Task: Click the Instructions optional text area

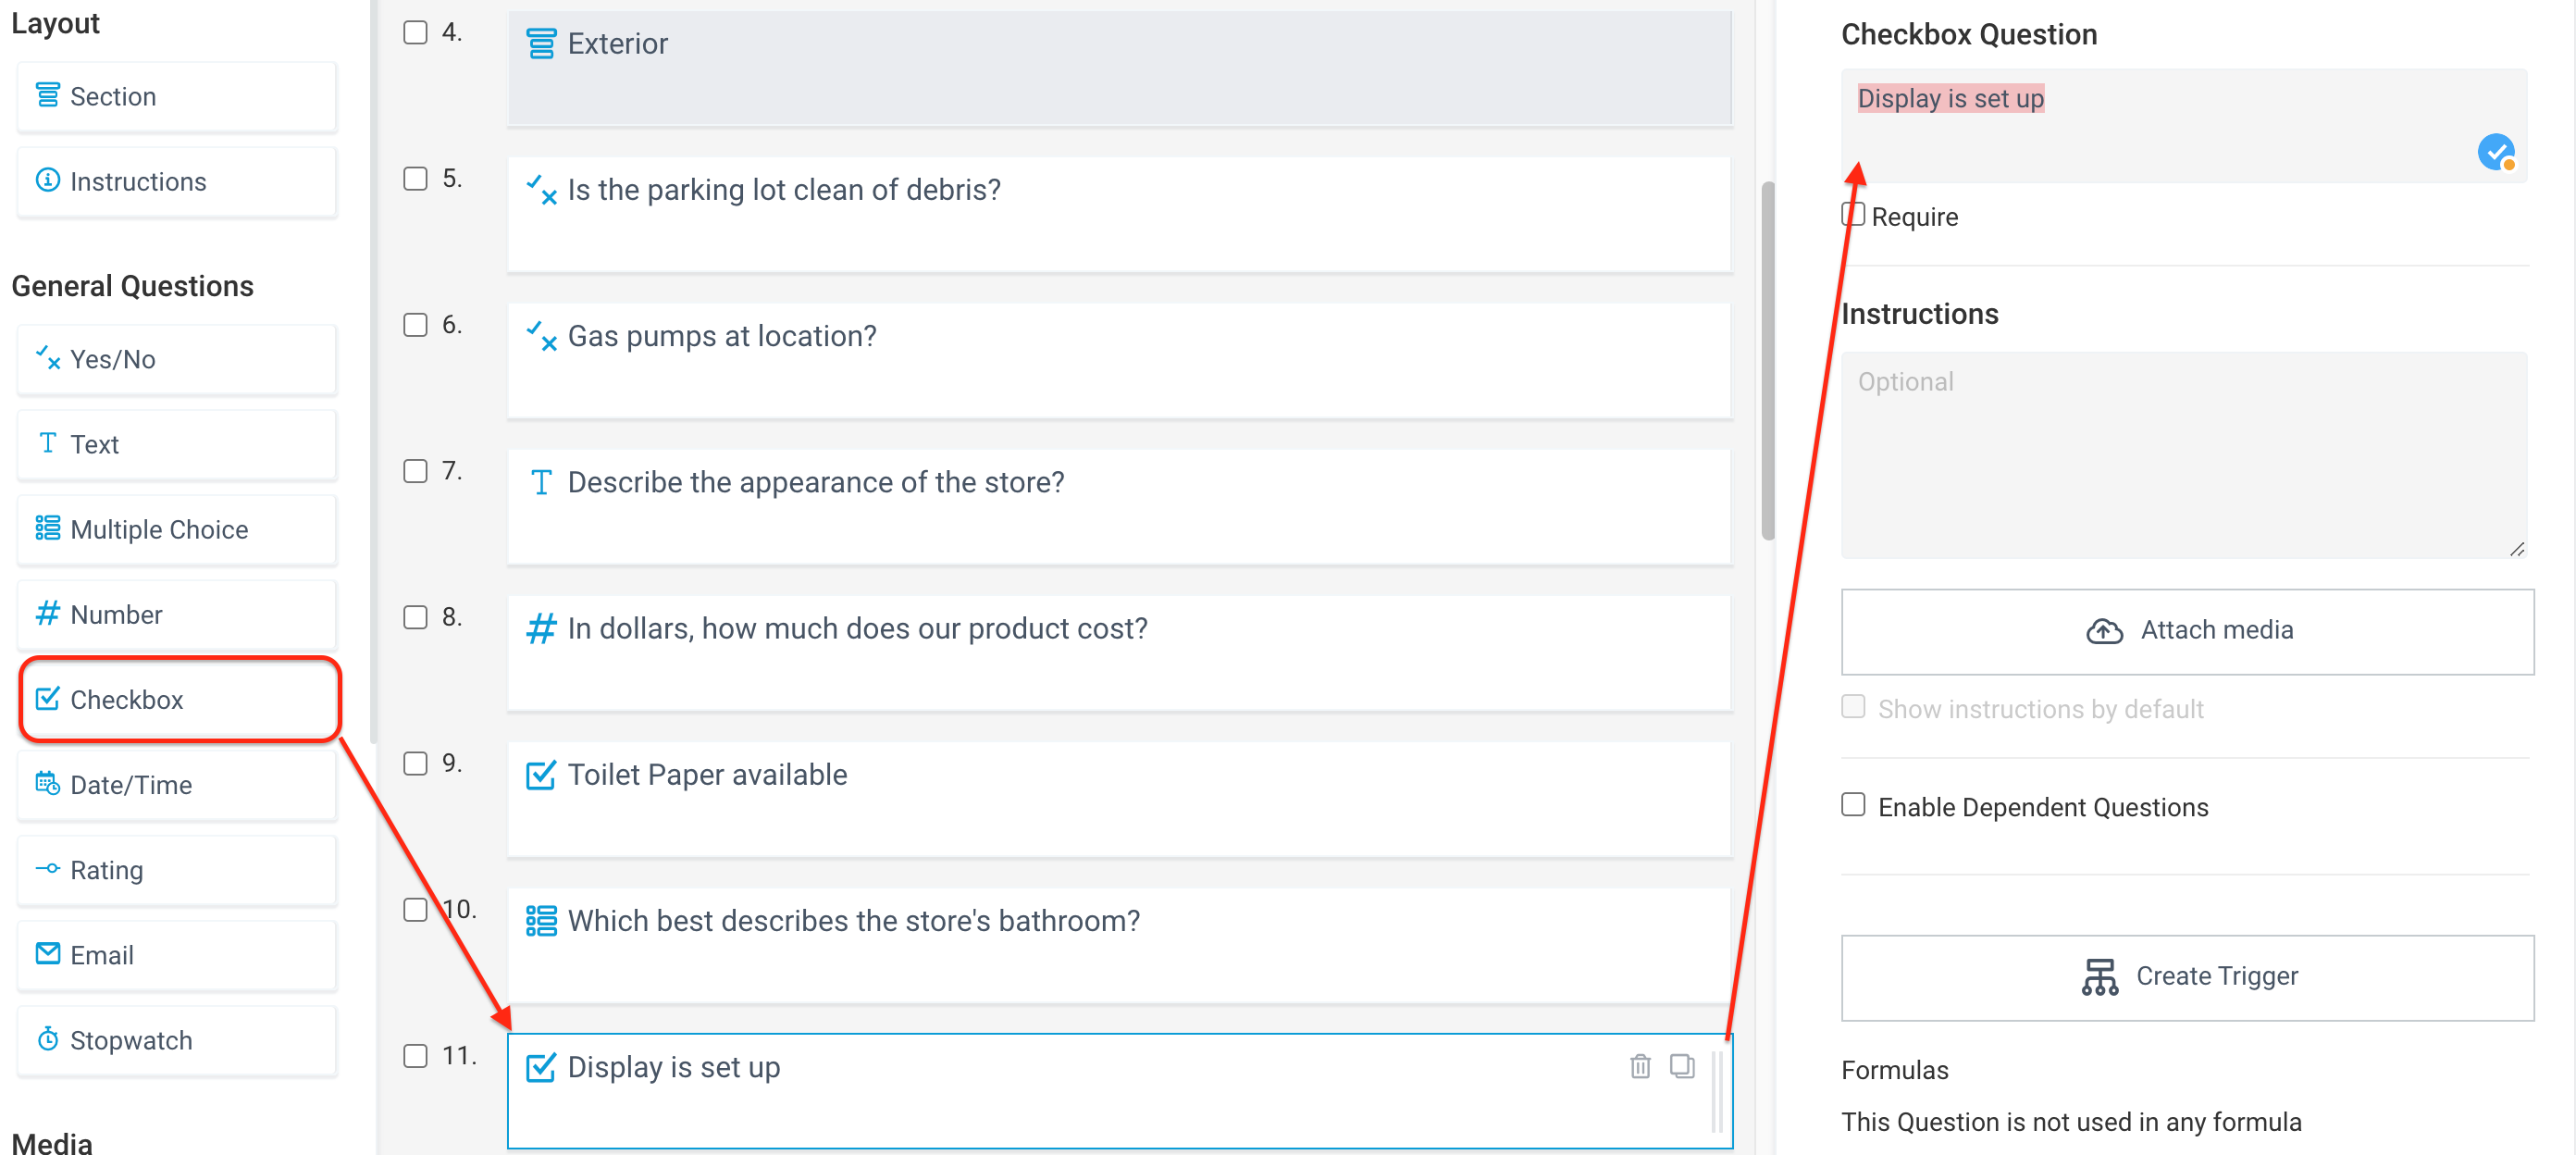Action: [x=2184, y=455]
